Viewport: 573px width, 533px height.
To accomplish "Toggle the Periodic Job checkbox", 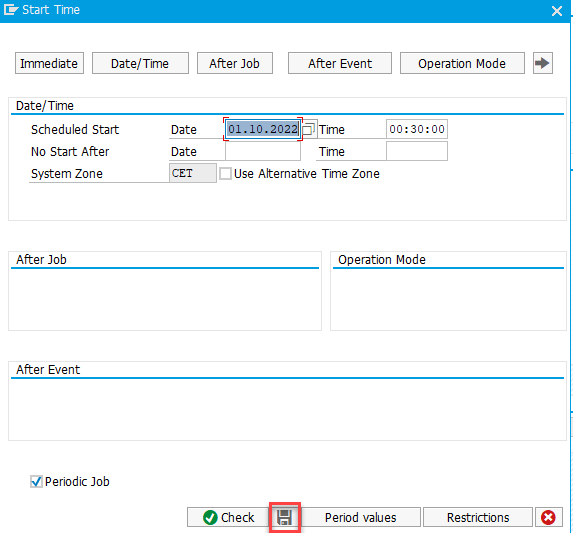I will (x=36, y=481).
